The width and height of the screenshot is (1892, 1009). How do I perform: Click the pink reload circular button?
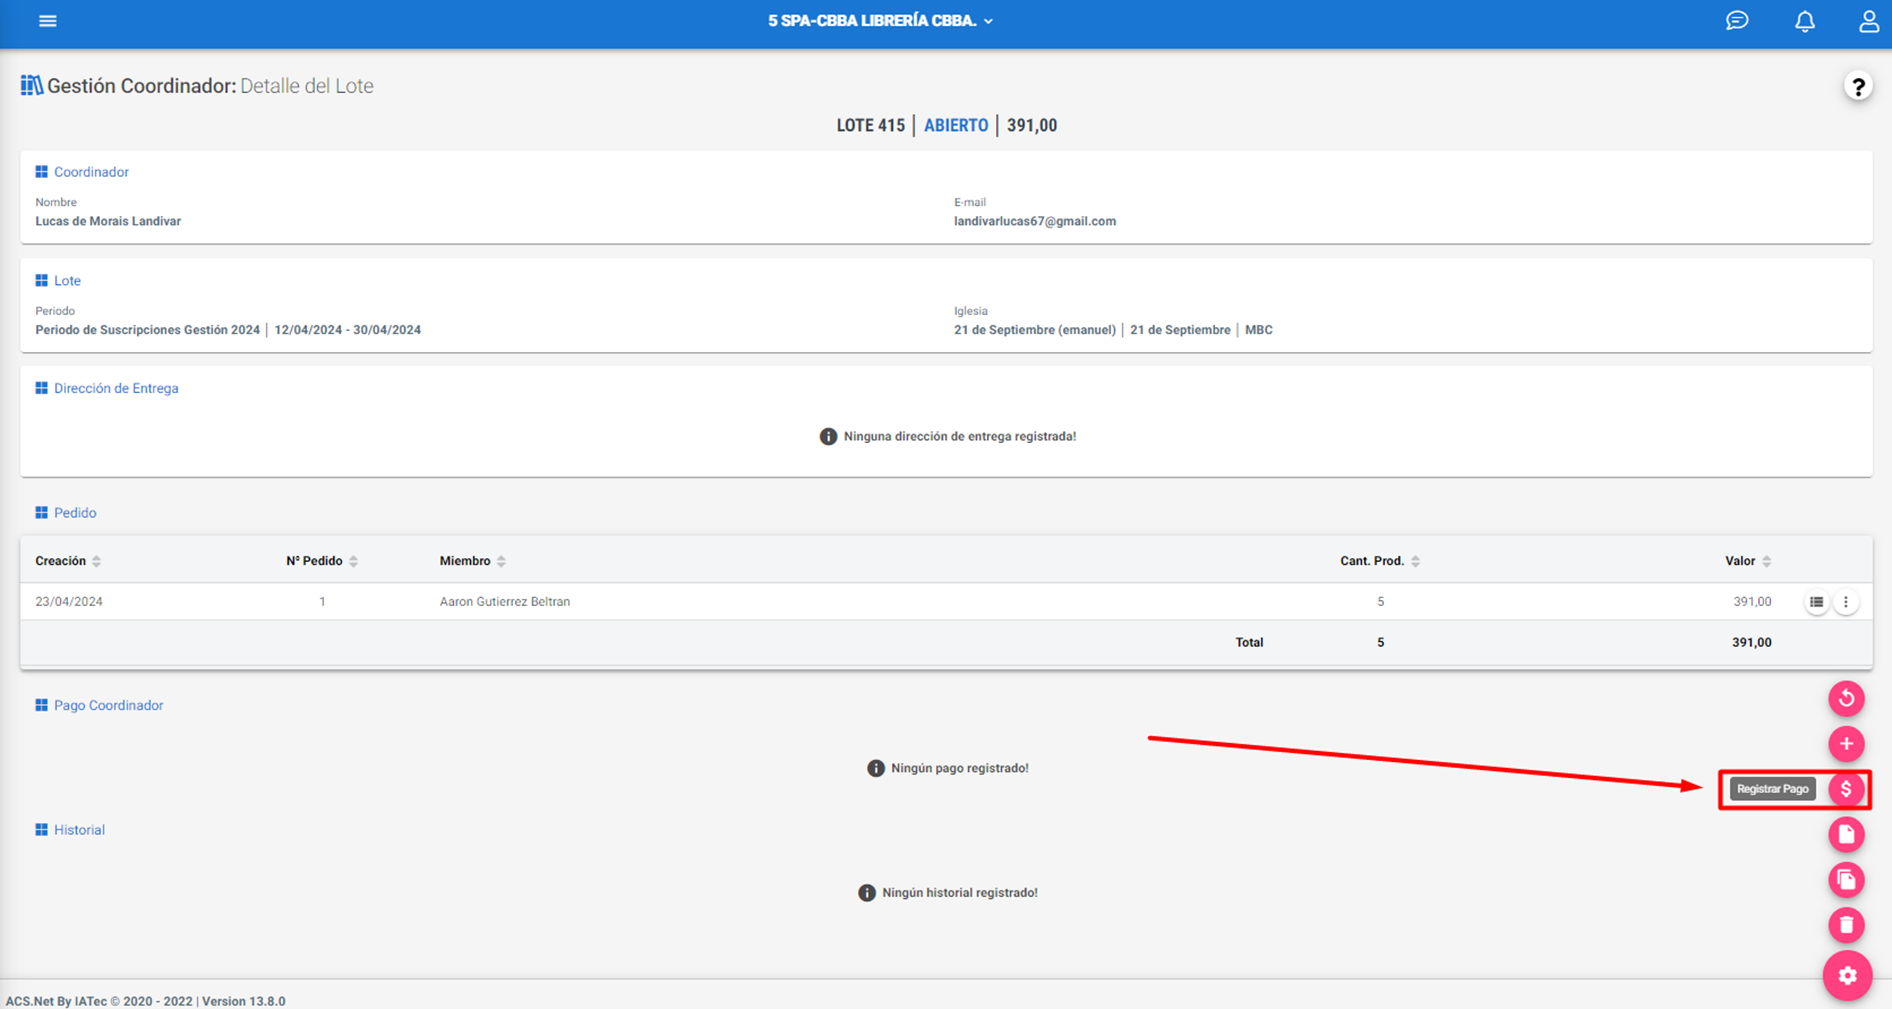(1846, 698)
